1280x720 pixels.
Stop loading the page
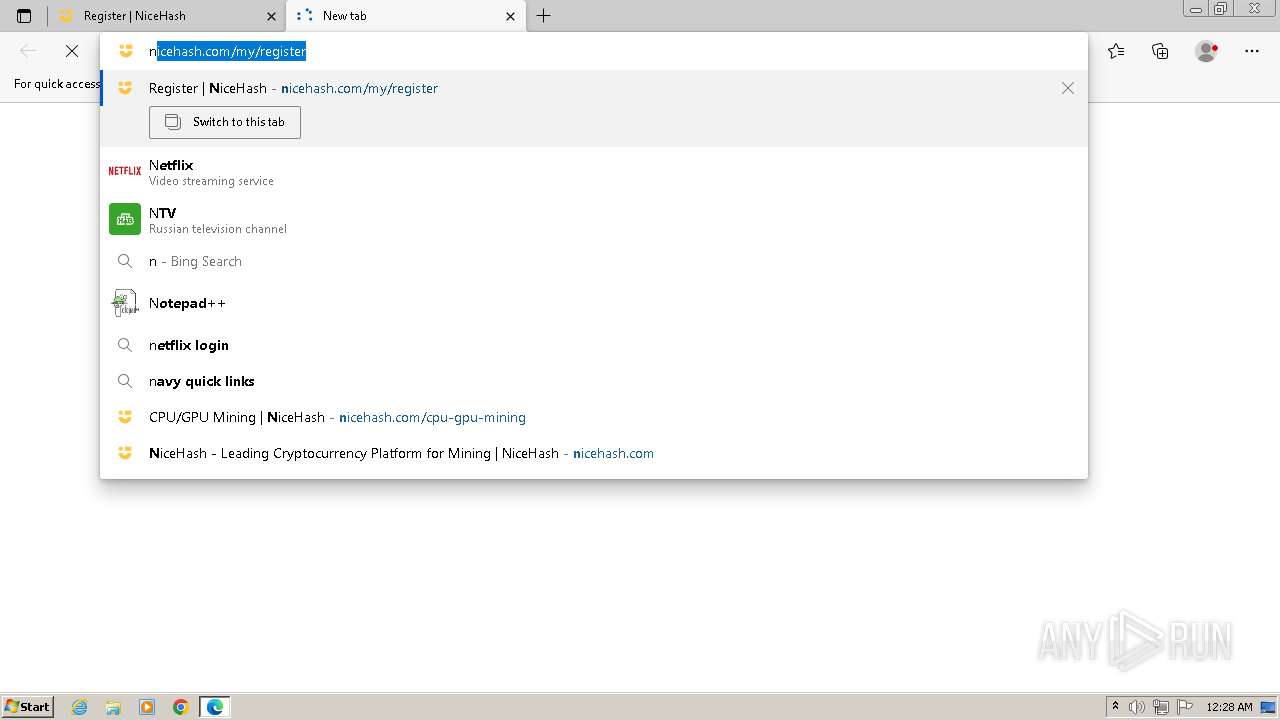coord(72,51)
